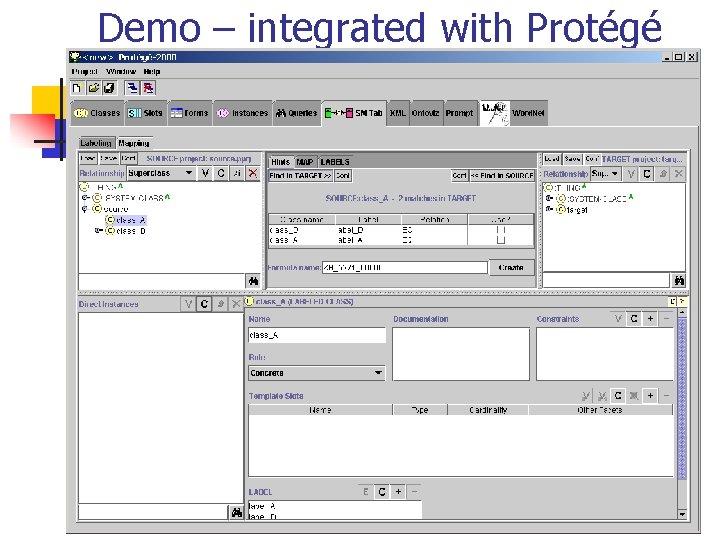Image resolution: width=720 pixels, height=540 pixels.
Task: Click the Constraints remove (-) icon
Action: tap(666, 318)
